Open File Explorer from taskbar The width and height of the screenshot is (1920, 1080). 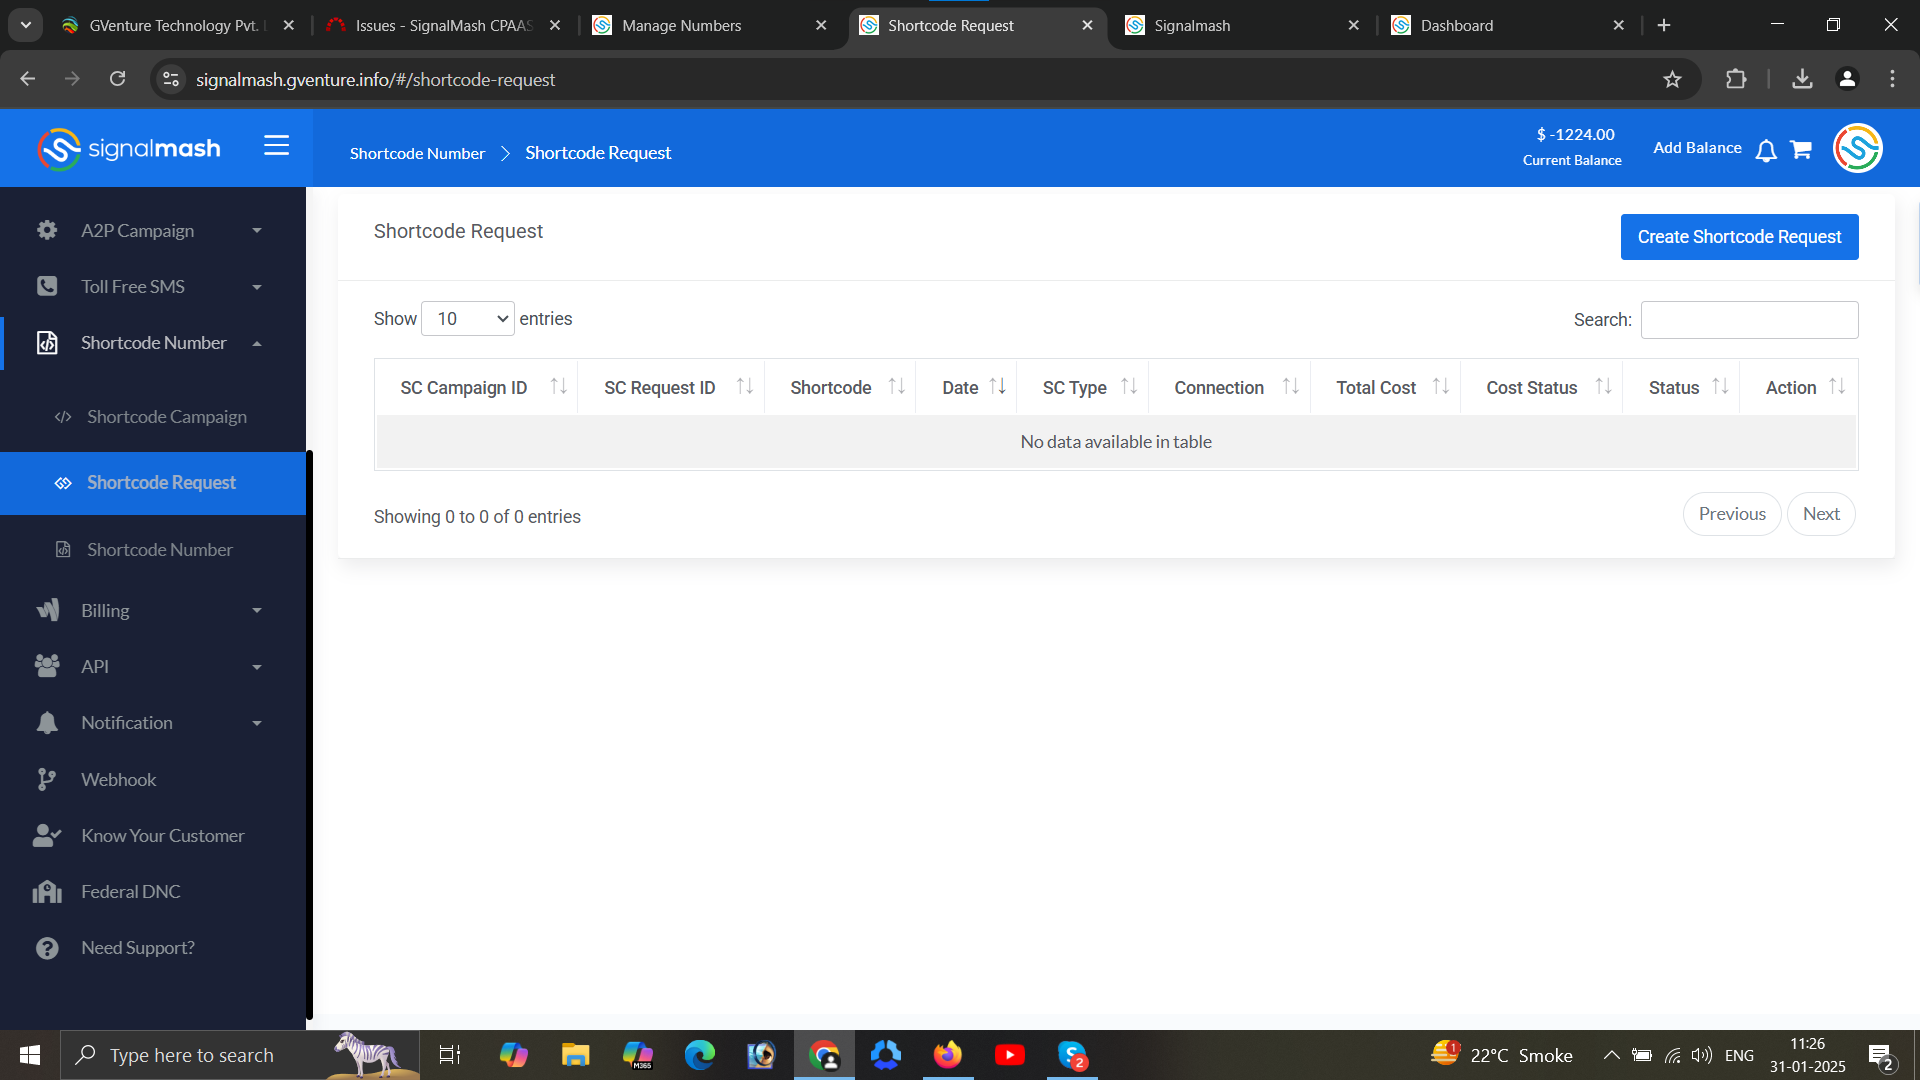(575, 1055)
